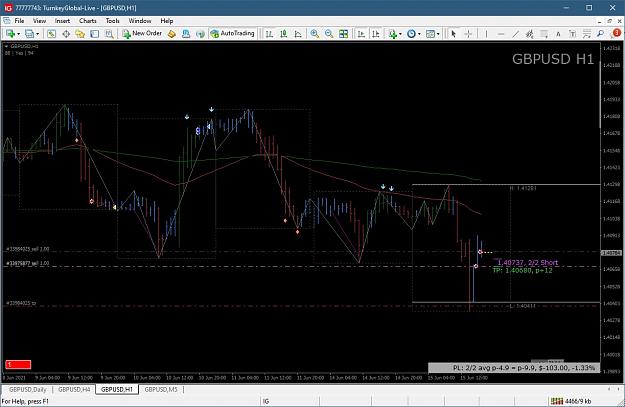625x407 pixels.
Task: Select the Trendline drawing tool
Action: [x=515, y=34]
